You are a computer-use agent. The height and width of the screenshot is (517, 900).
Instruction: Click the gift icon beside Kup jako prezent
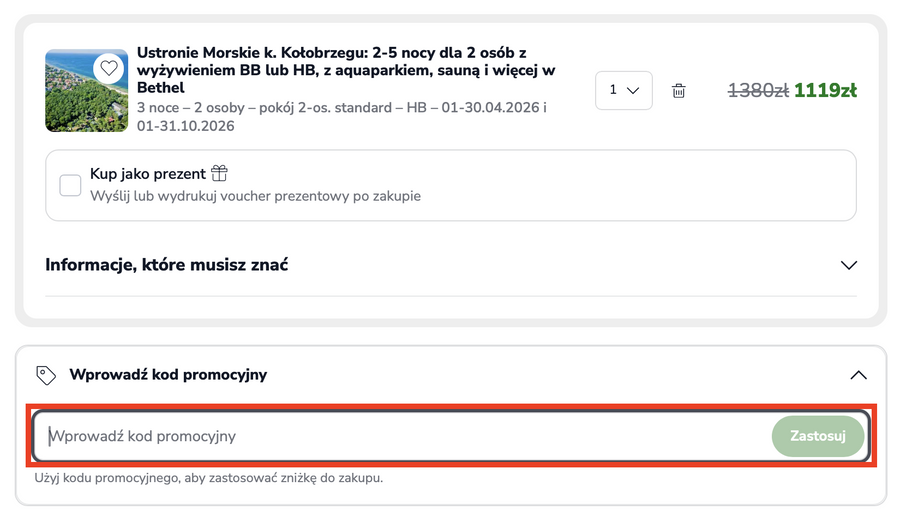click(220, 173)
